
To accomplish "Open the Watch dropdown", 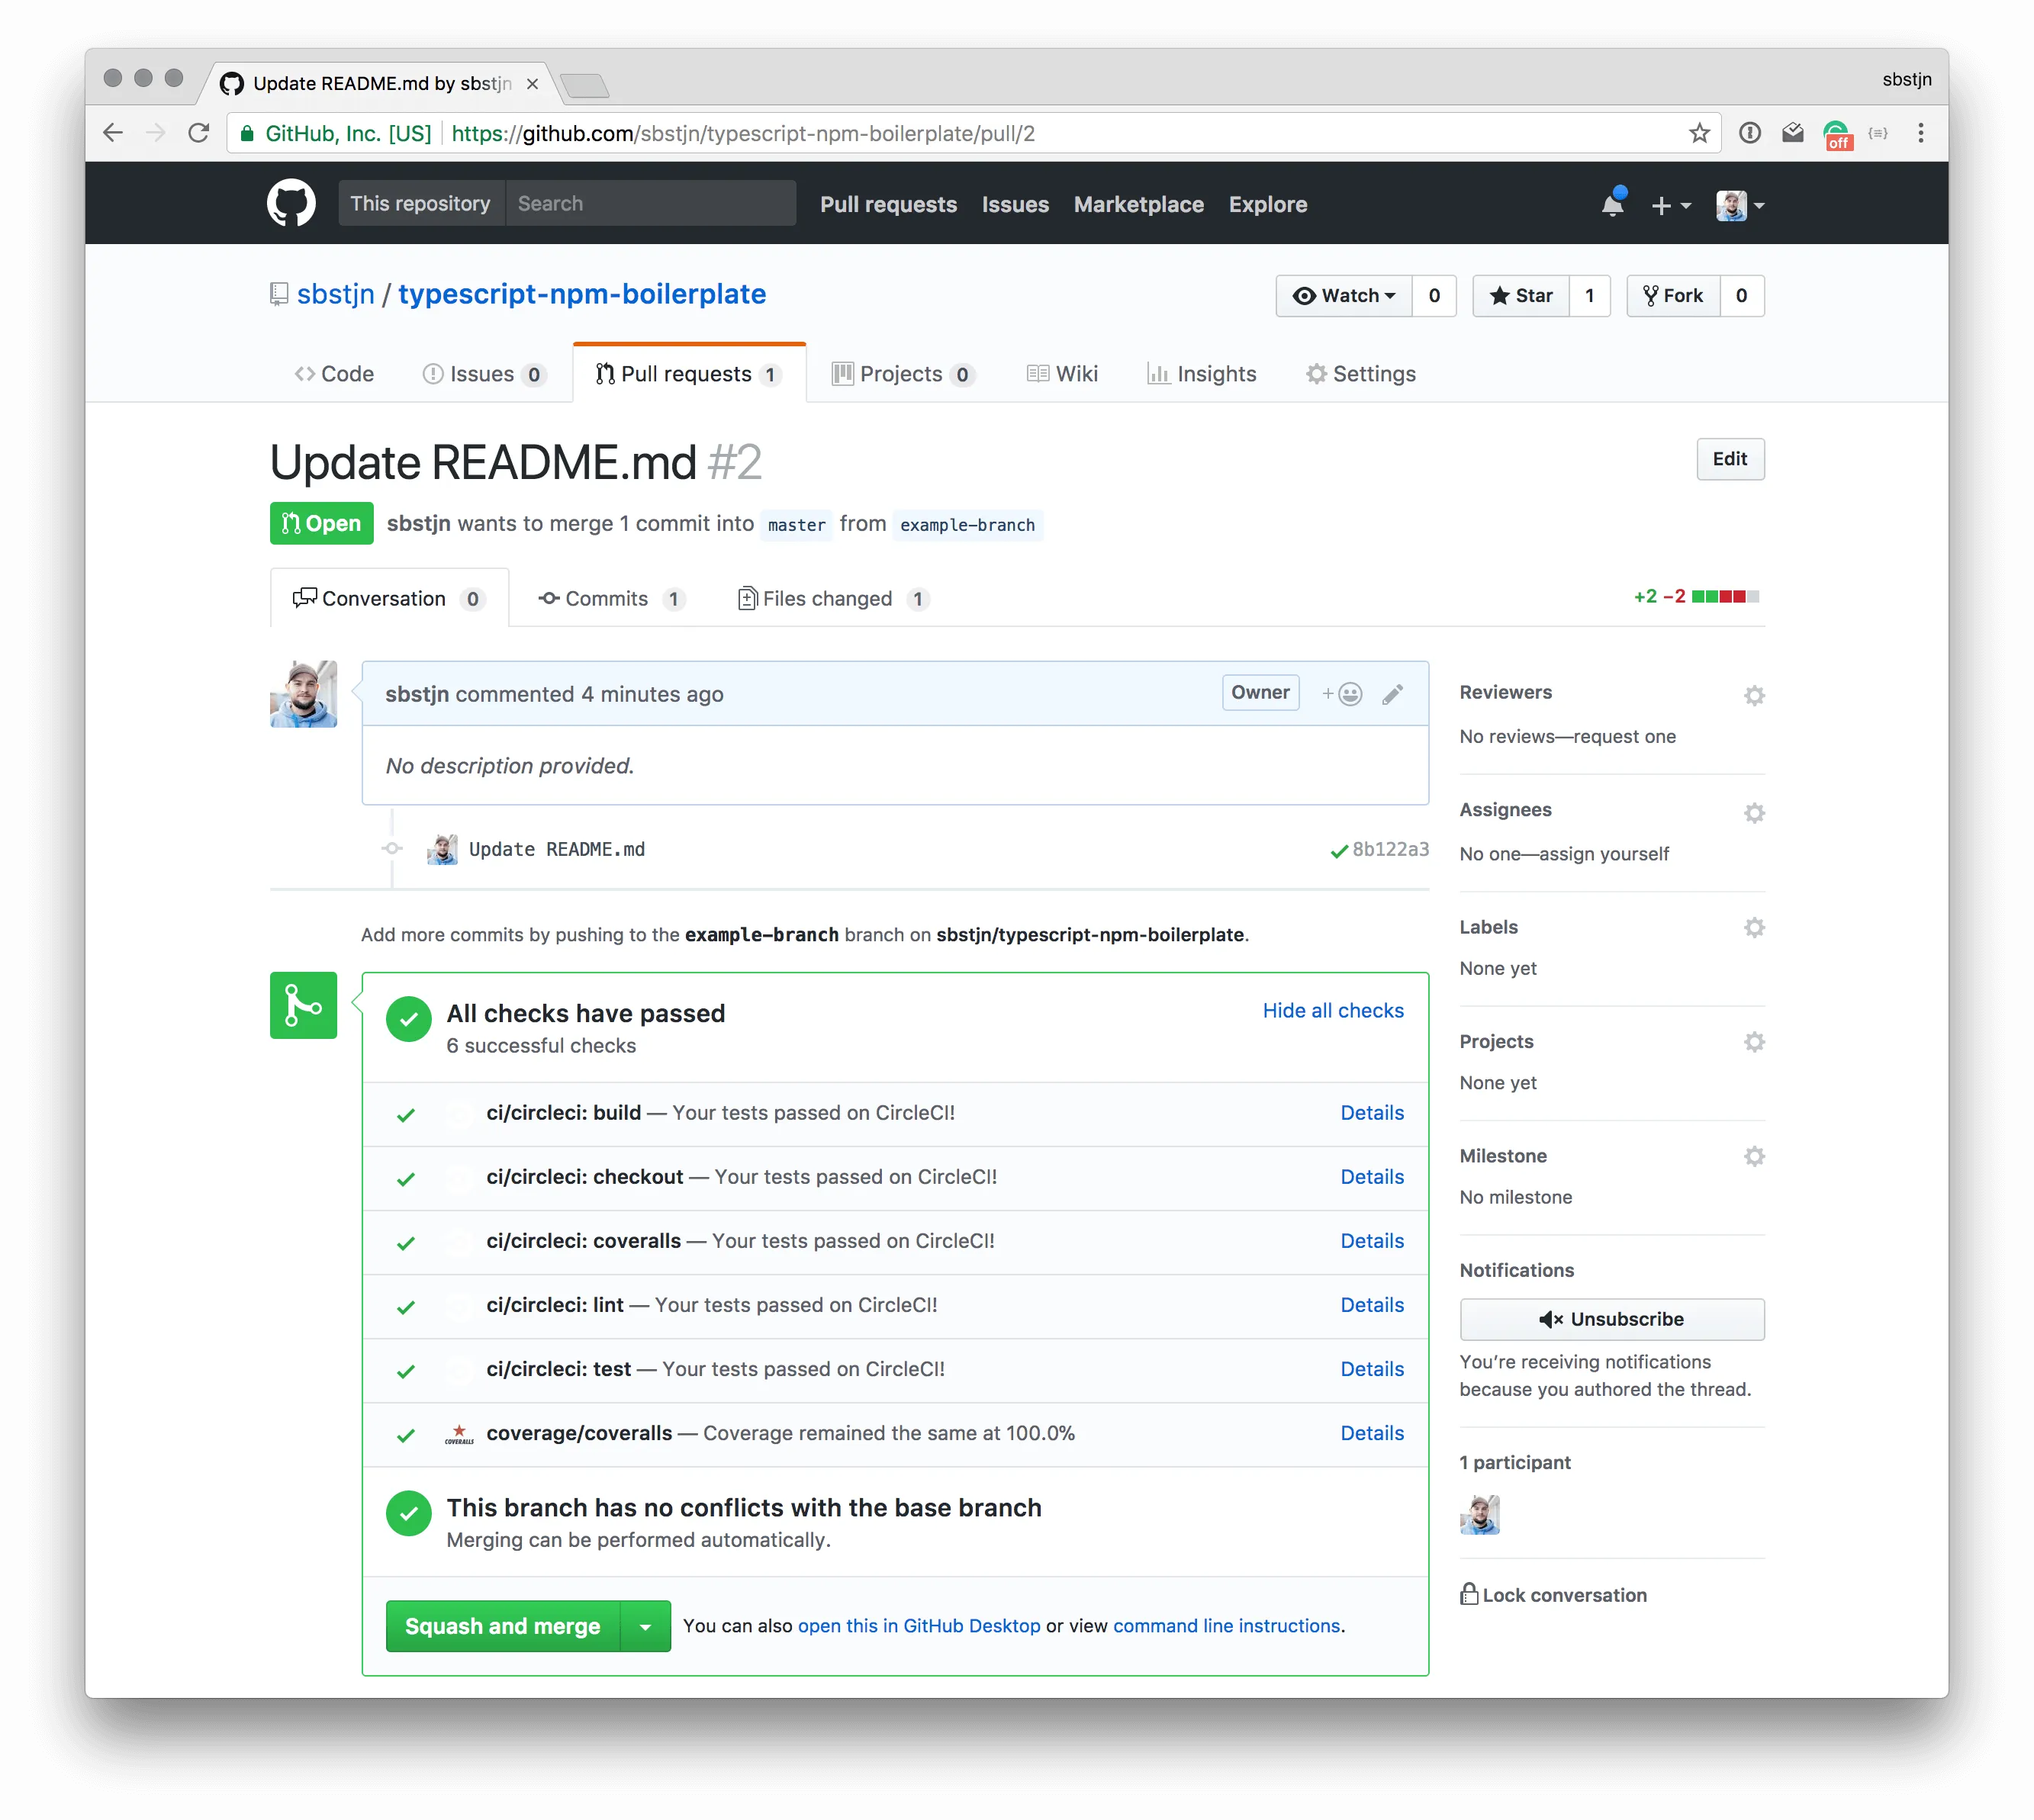I will [1344, 296].
